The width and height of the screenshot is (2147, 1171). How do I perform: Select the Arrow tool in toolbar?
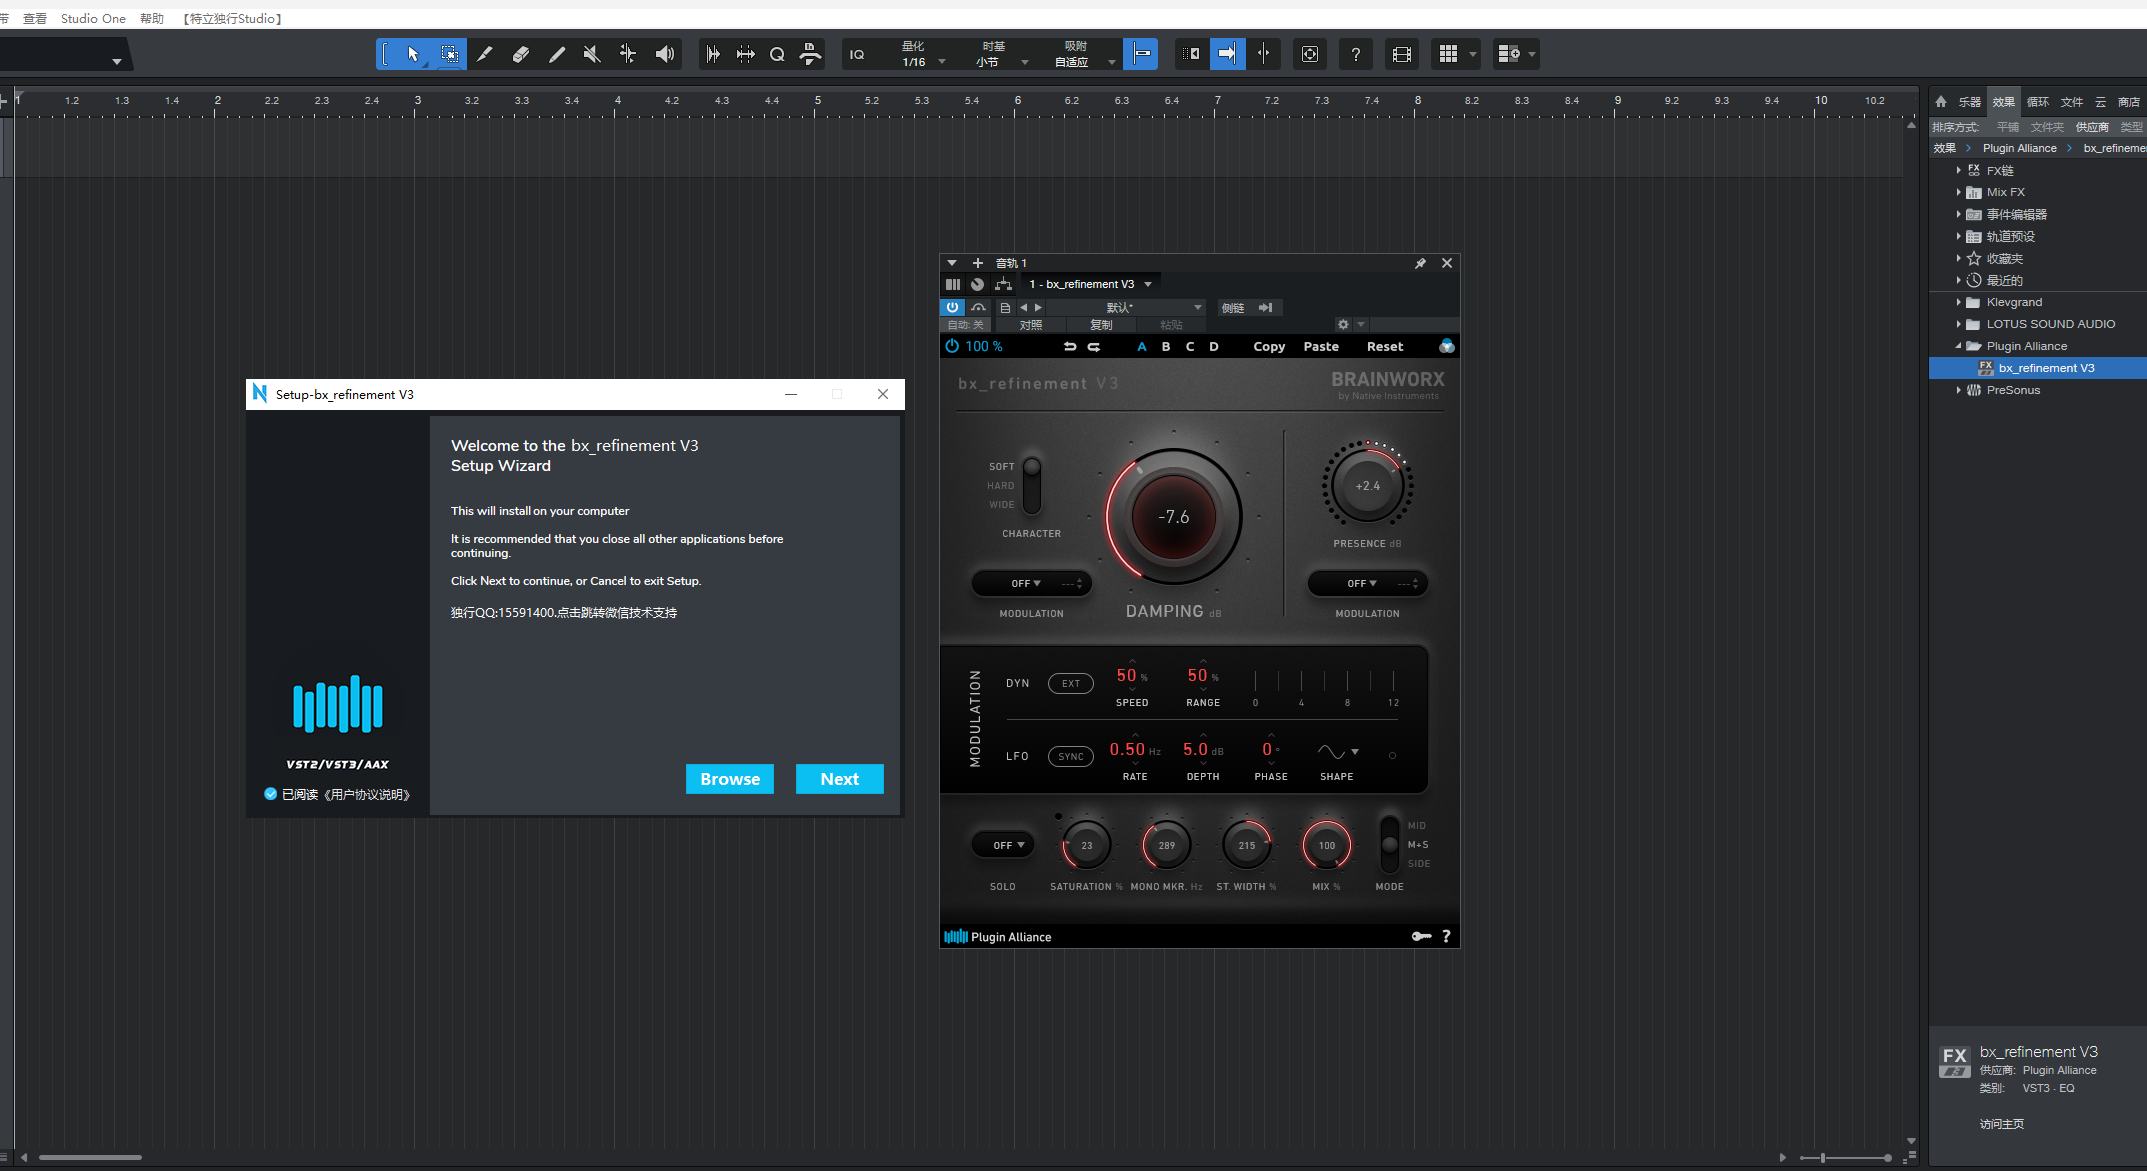[x=413, y=54]
